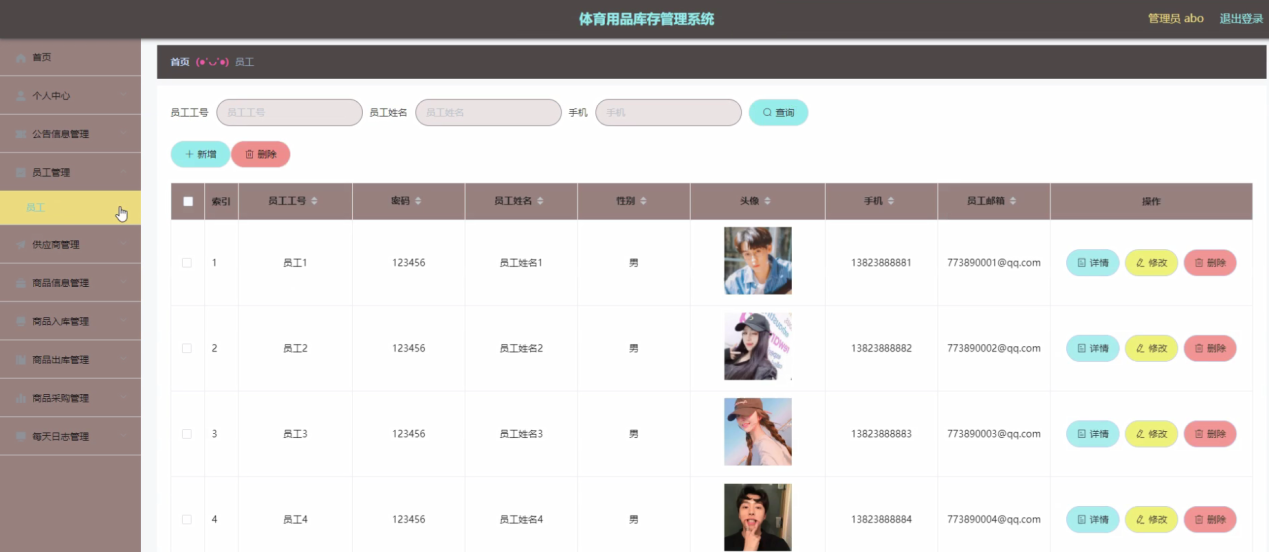
Task: Click the person icon beside 个人中心
Action: click(x=22, y=96)
